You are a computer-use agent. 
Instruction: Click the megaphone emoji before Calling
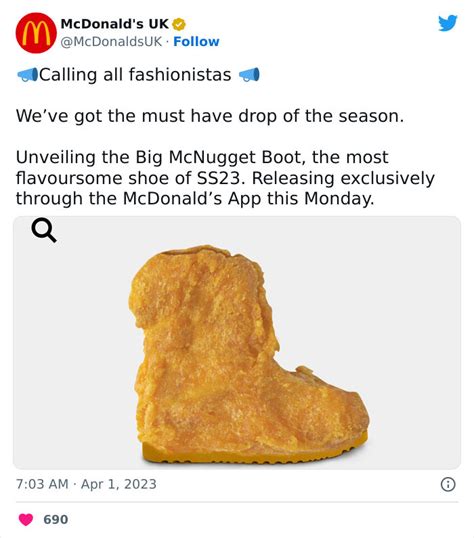point(27,75)
